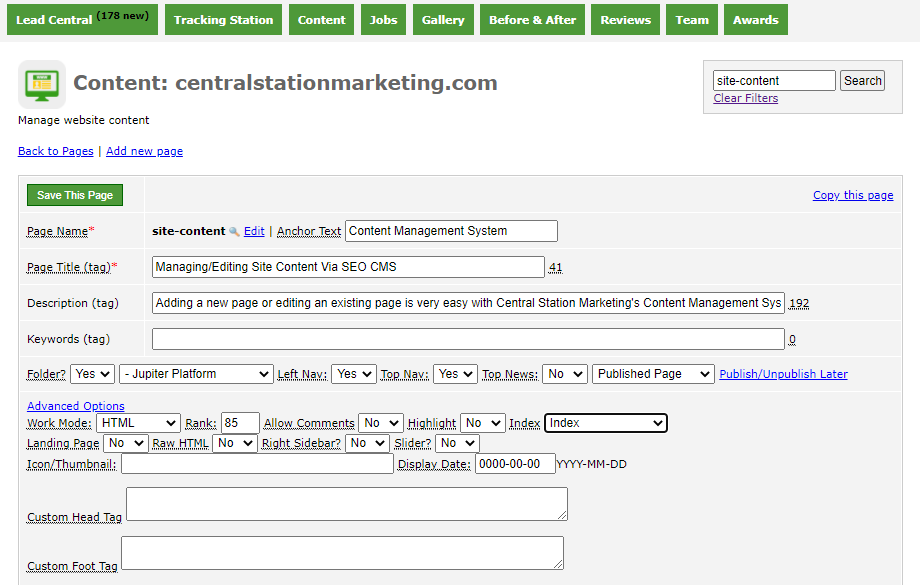Image resolution: width=920 pixels, height=585 pixels.
Task: Click Publish/Unpublish Later link
Action: coord(783,374)
